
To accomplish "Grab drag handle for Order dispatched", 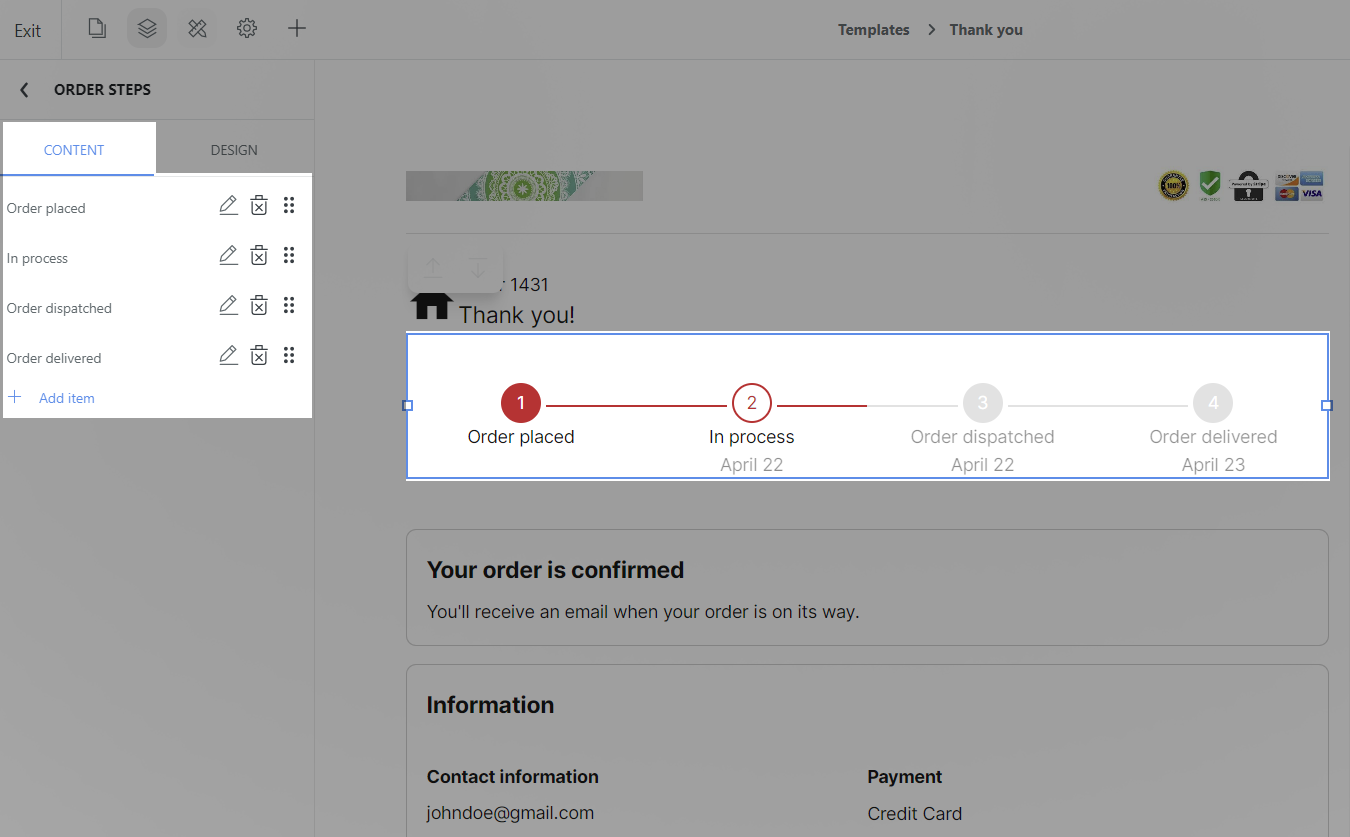I will click(x=289, y=306).
